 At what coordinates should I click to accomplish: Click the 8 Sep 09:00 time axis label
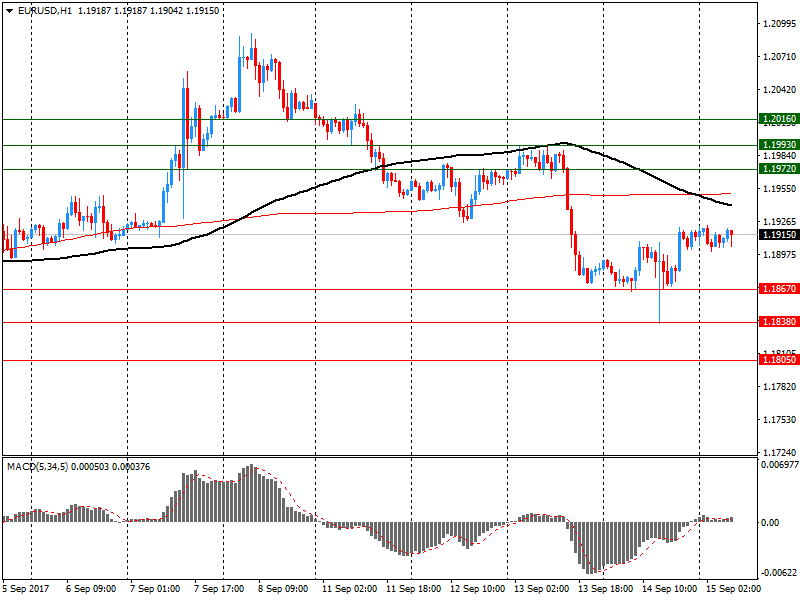coord(283,589)
